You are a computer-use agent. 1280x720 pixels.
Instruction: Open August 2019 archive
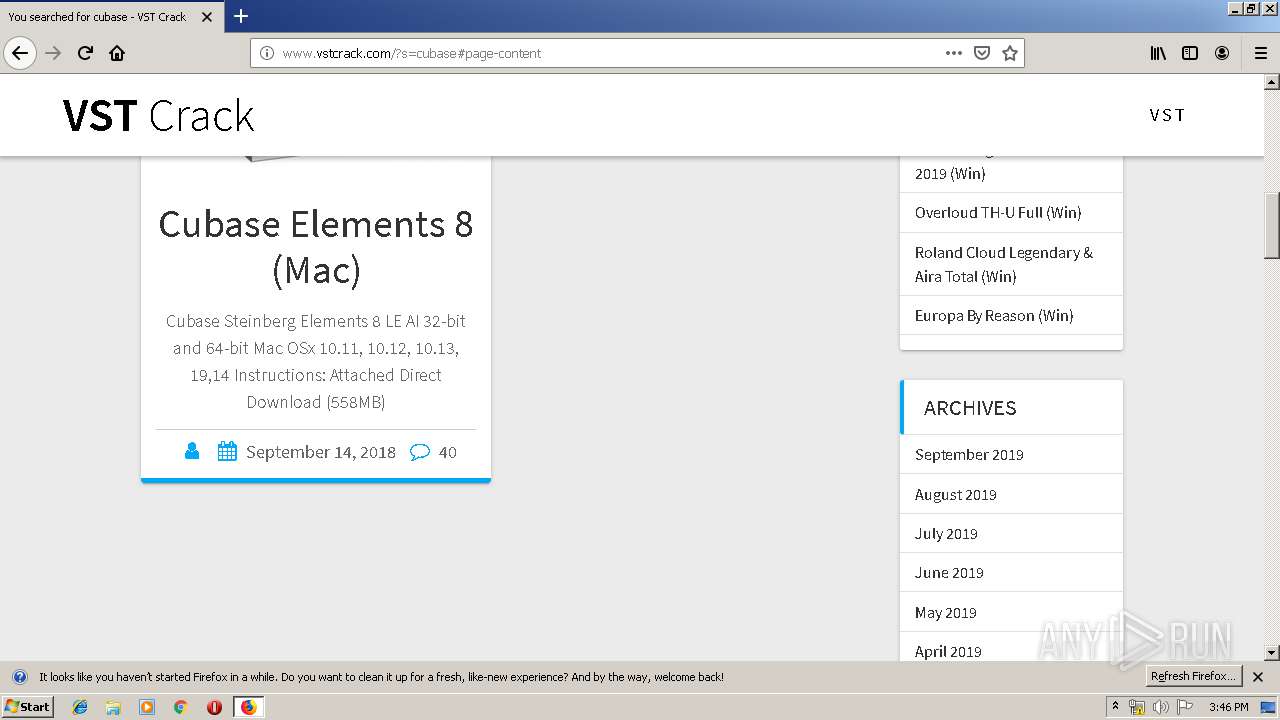955,494
